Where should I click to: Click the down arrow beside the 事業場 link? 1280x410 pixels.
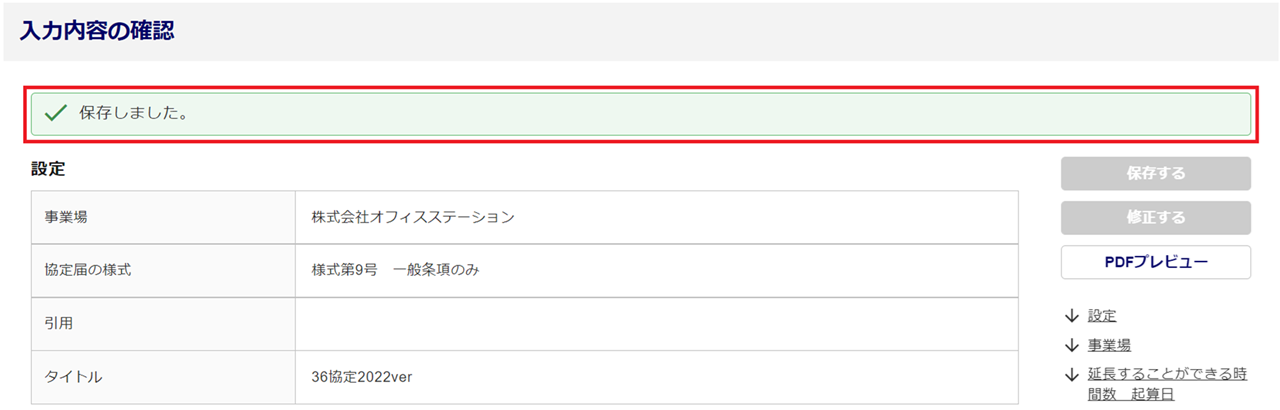(x=1072, y=345)
